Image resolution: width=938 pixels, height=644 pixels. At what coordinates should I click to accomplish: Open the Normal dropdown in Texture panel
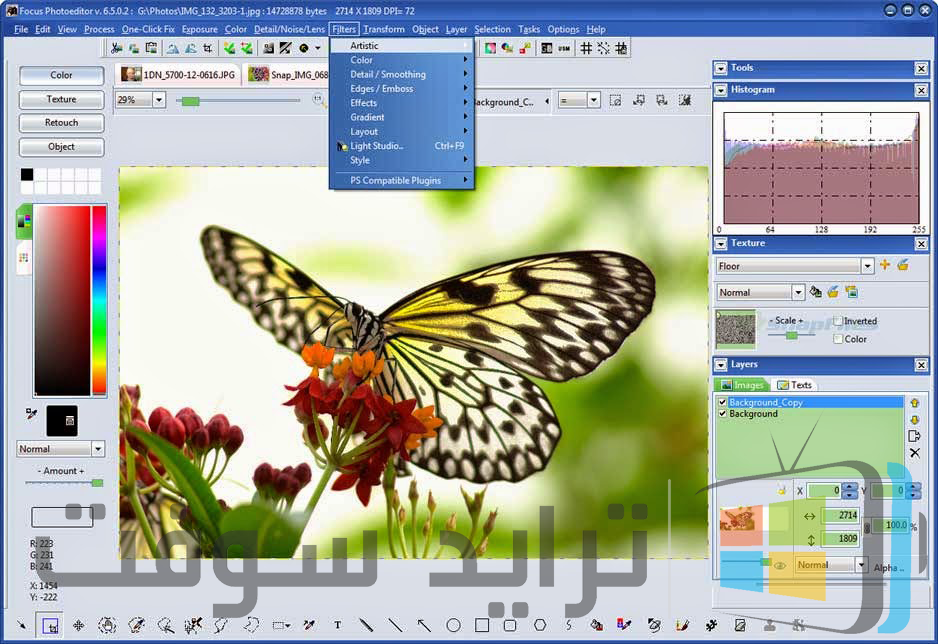[x=798, y=292]
